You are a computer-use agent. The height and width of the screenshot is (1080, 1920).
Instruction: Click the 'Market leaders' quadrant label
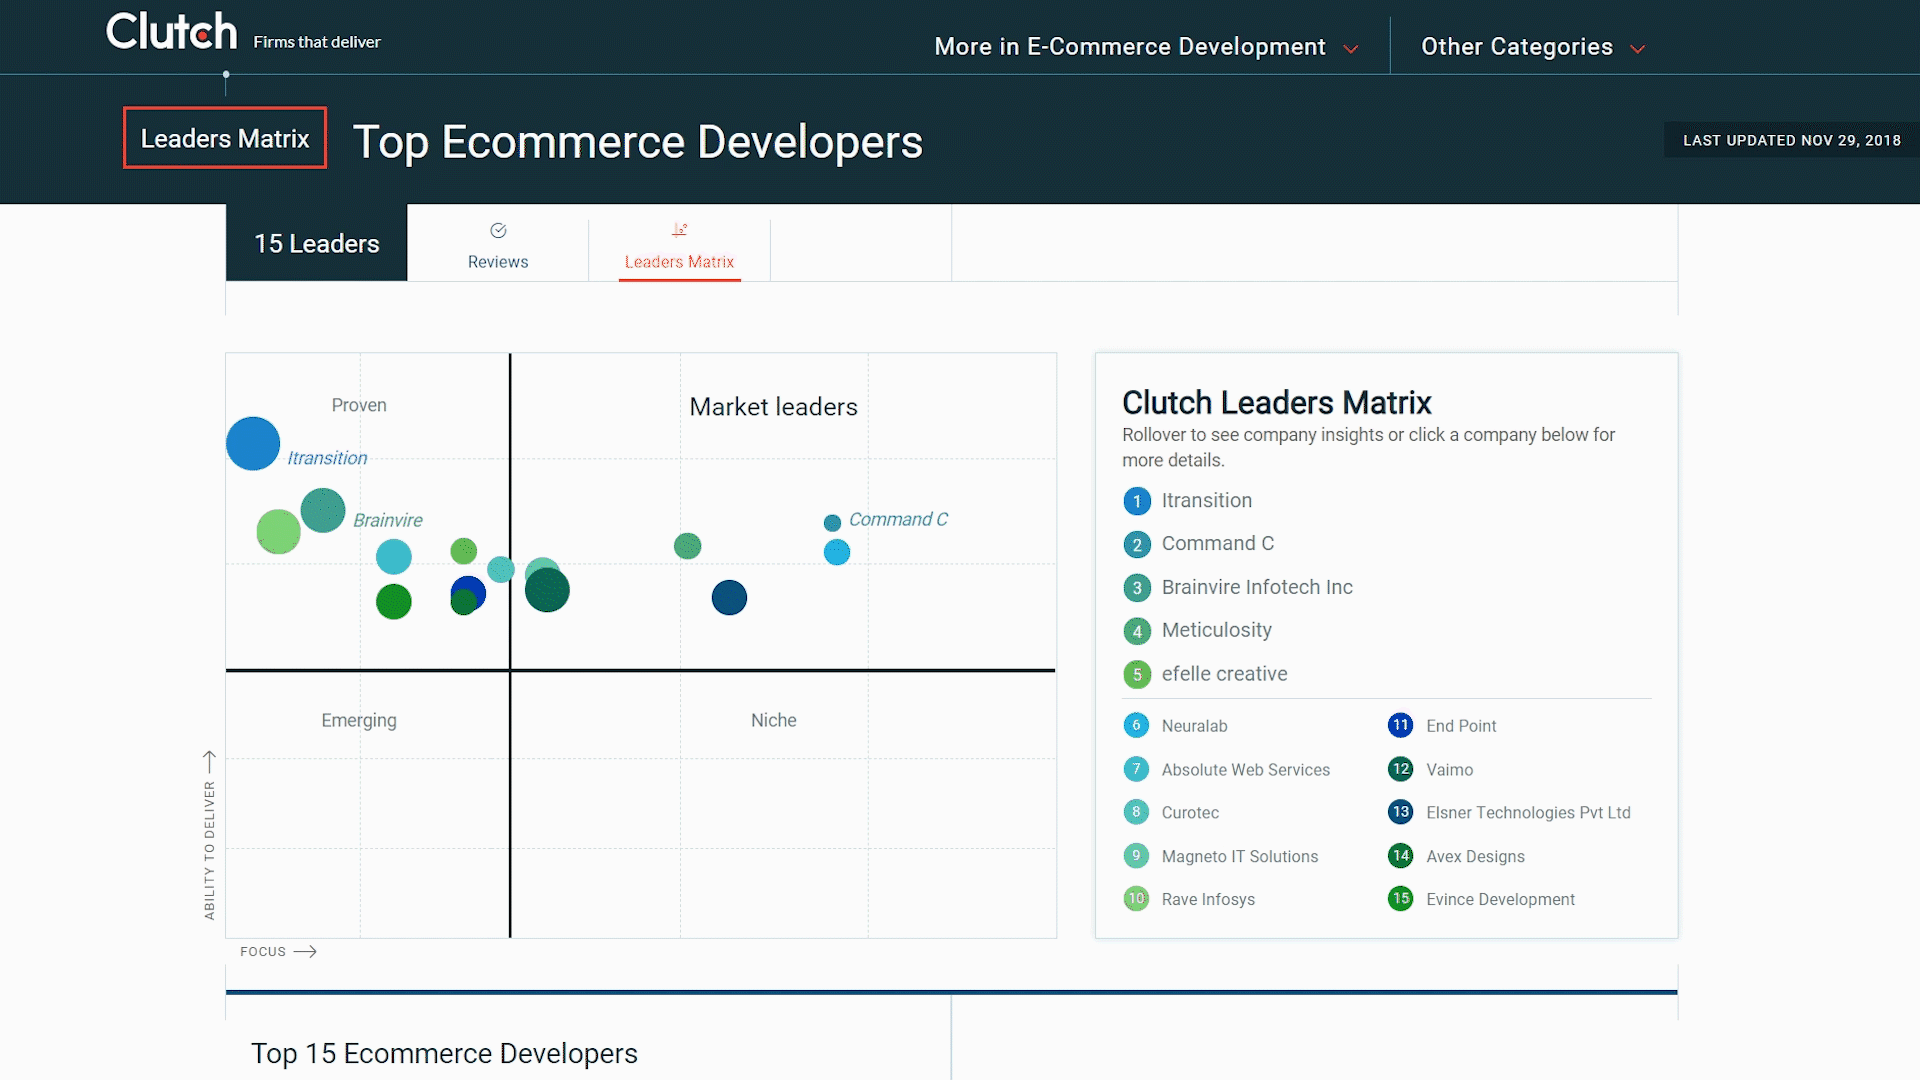(773, 407)
